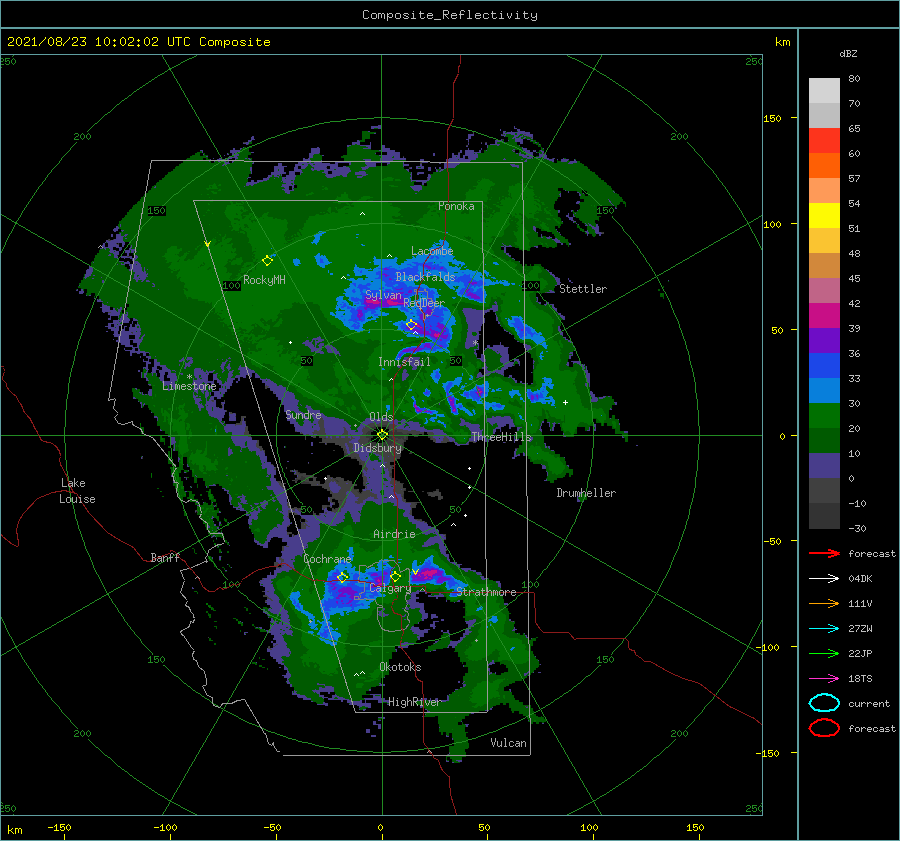Click the RockyMH label on map
This screenshot has width=900, height=841.
[264, 280]
